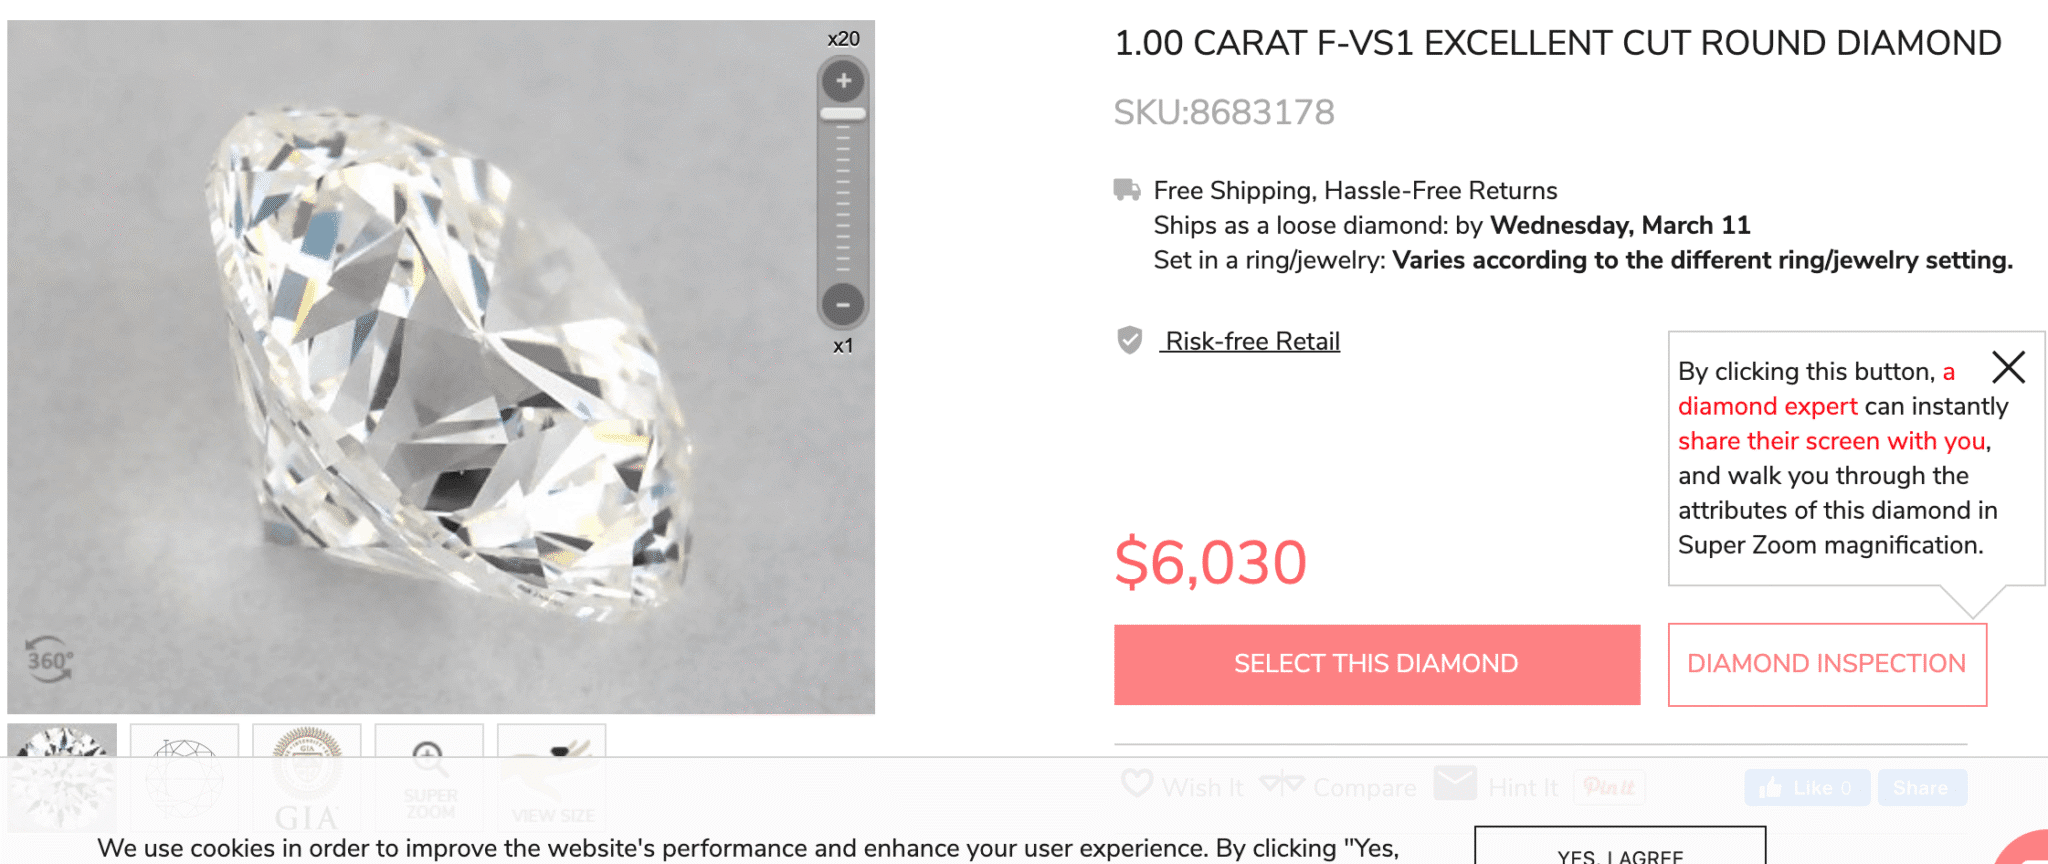Click the Compare diamonds icon
This screenshot has width=2048, height=864.
(1285, 786)
